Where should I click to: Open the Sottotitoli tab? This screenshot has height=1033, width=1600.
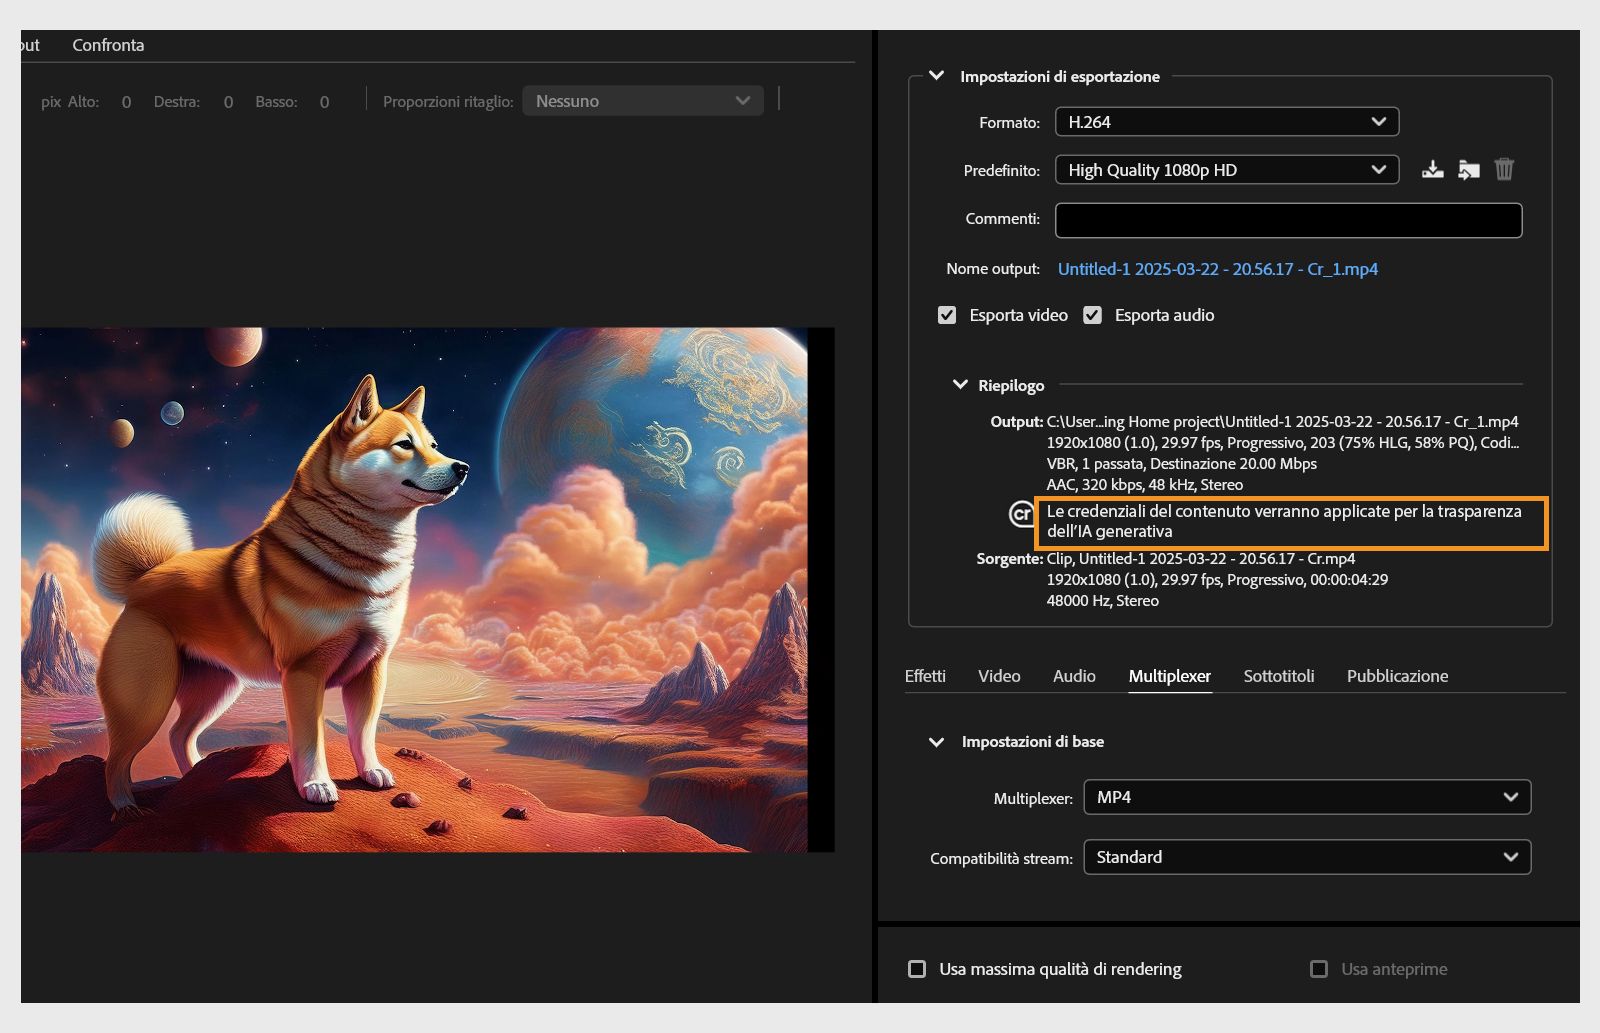pyautogui.click(x=1278, y=676)
